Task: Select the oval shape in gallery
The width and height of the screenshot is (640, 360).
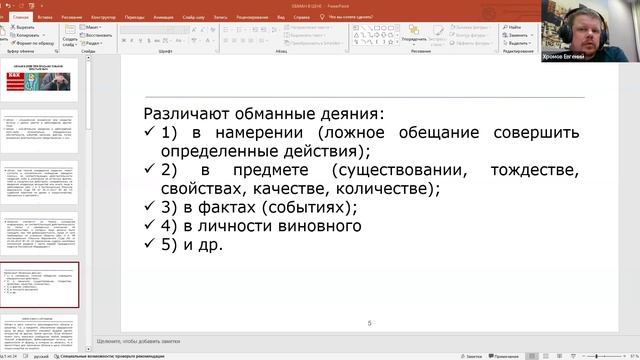Action: (384, 28)
